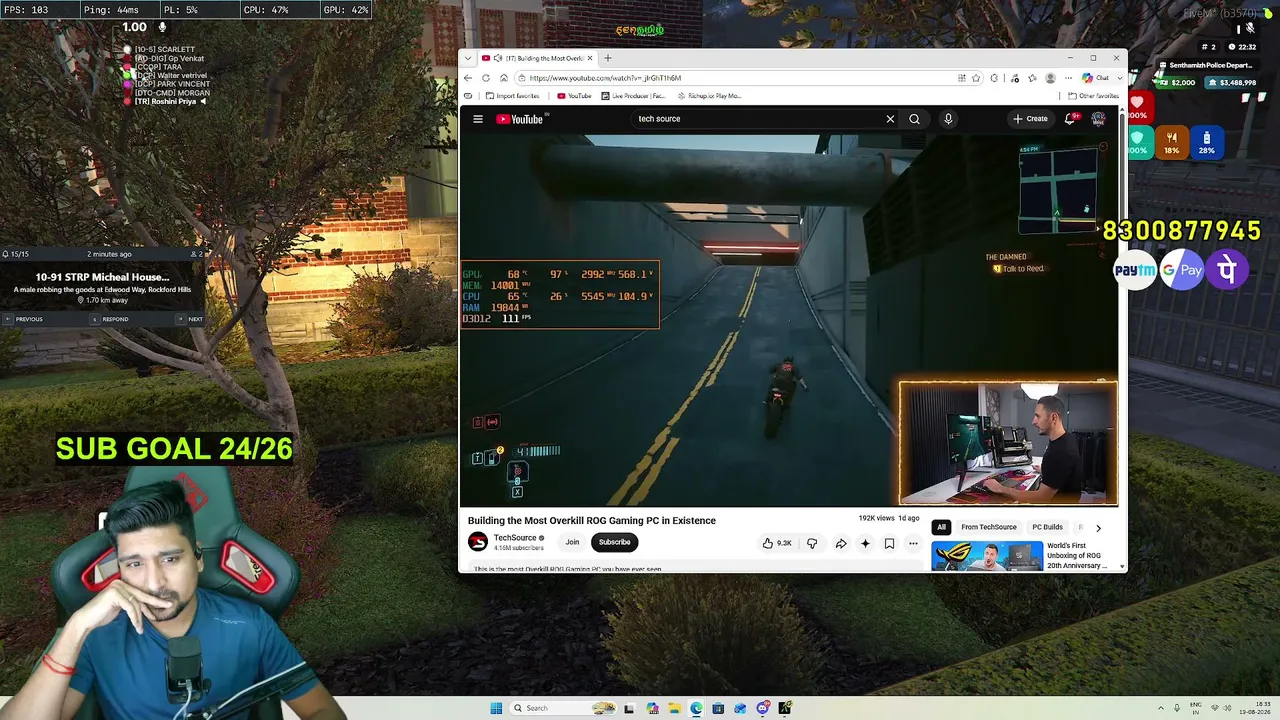
Task: Click the YouTube search magnifier button
Action: pyautogui.click(x=914, y=119)
